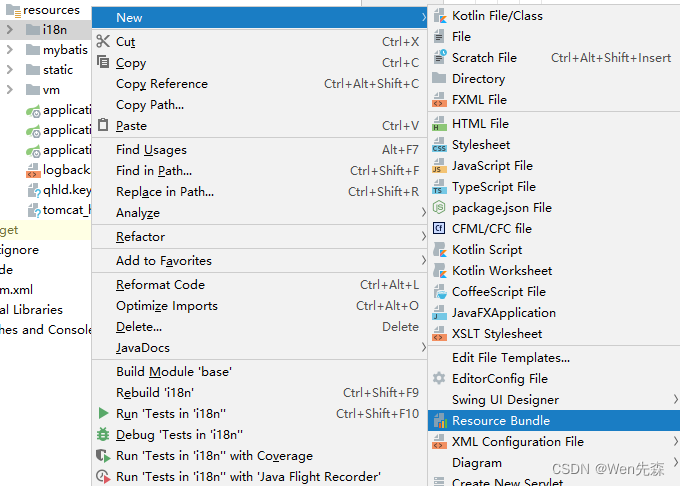
Task: Select Find Usages menu entry
Action: [259, 150]
